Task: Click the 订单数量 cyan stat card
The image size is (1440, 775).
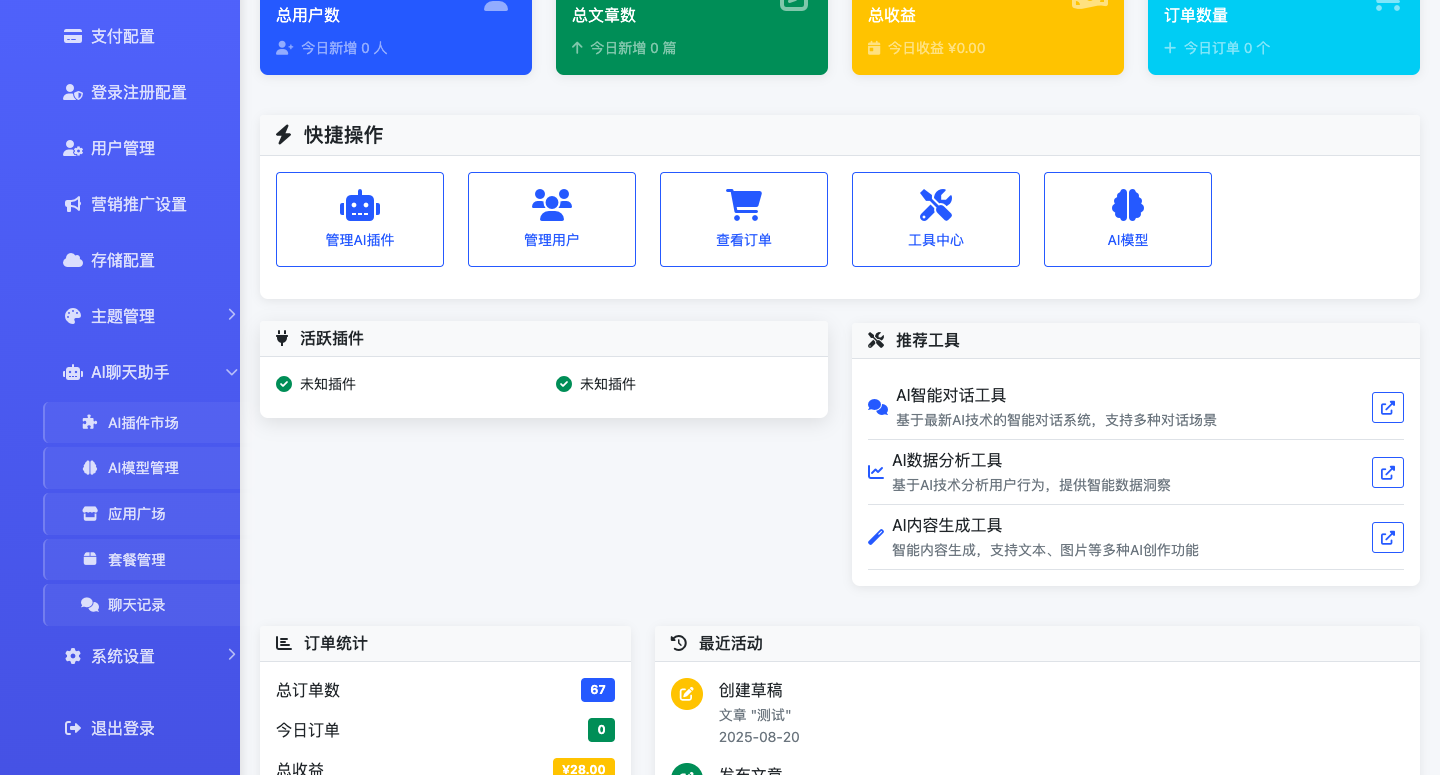Action: click(x=1284, y=37)
